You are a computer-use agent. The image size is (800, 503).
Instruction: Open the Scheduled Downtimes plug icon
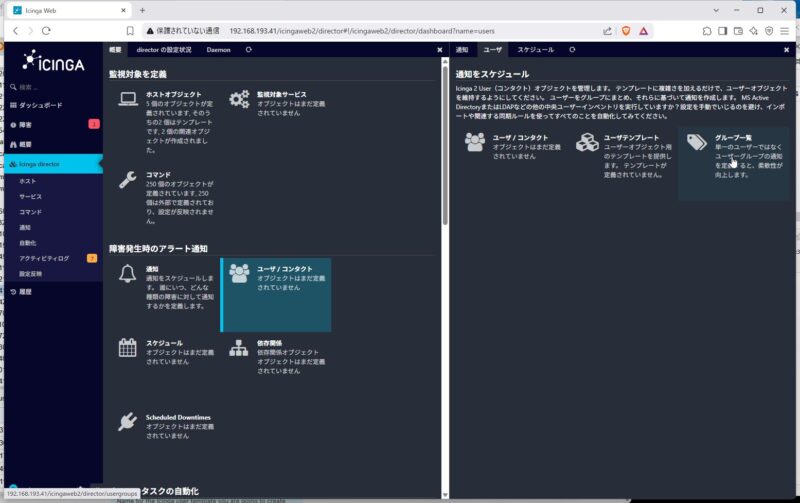[128, 422]
